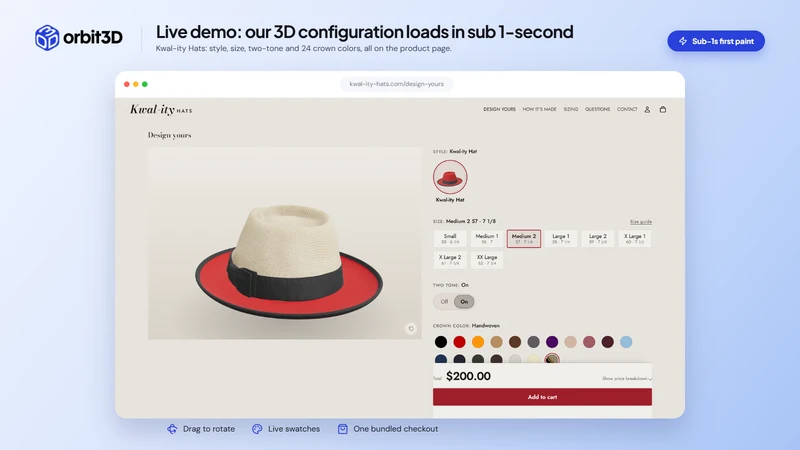Reset the 3D hat view rotation icon

(411, 329)
